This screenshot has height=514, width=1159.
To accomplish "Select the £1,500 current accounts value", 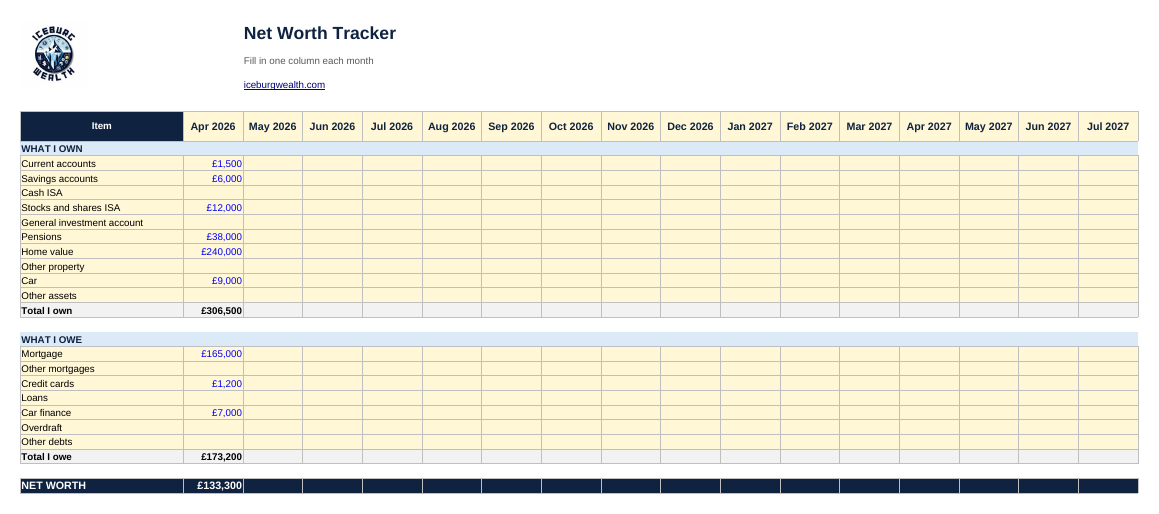I will coord(213,163).
